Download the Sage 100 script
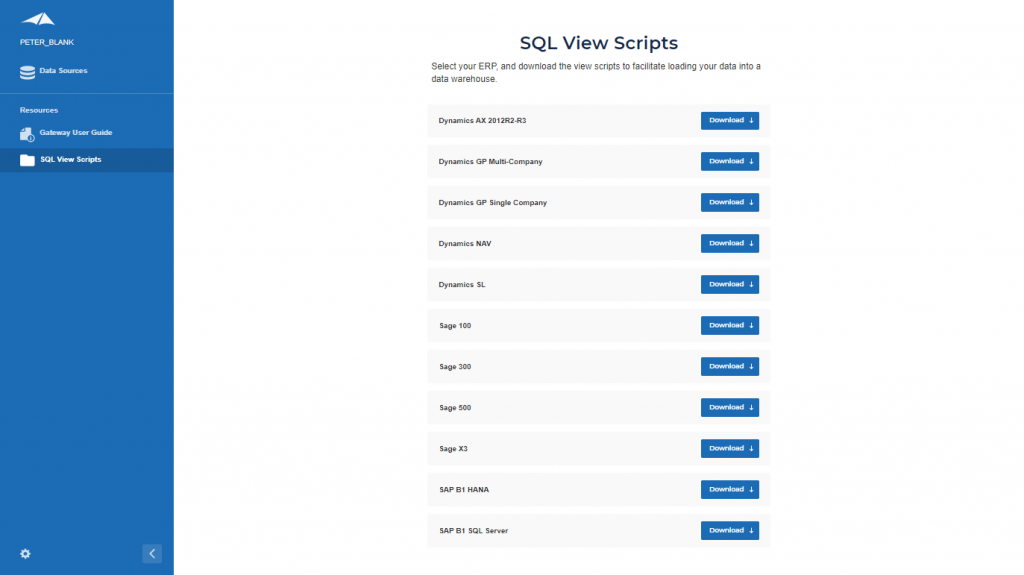This screenshot has width=1024, height=575. click(729, 325)
